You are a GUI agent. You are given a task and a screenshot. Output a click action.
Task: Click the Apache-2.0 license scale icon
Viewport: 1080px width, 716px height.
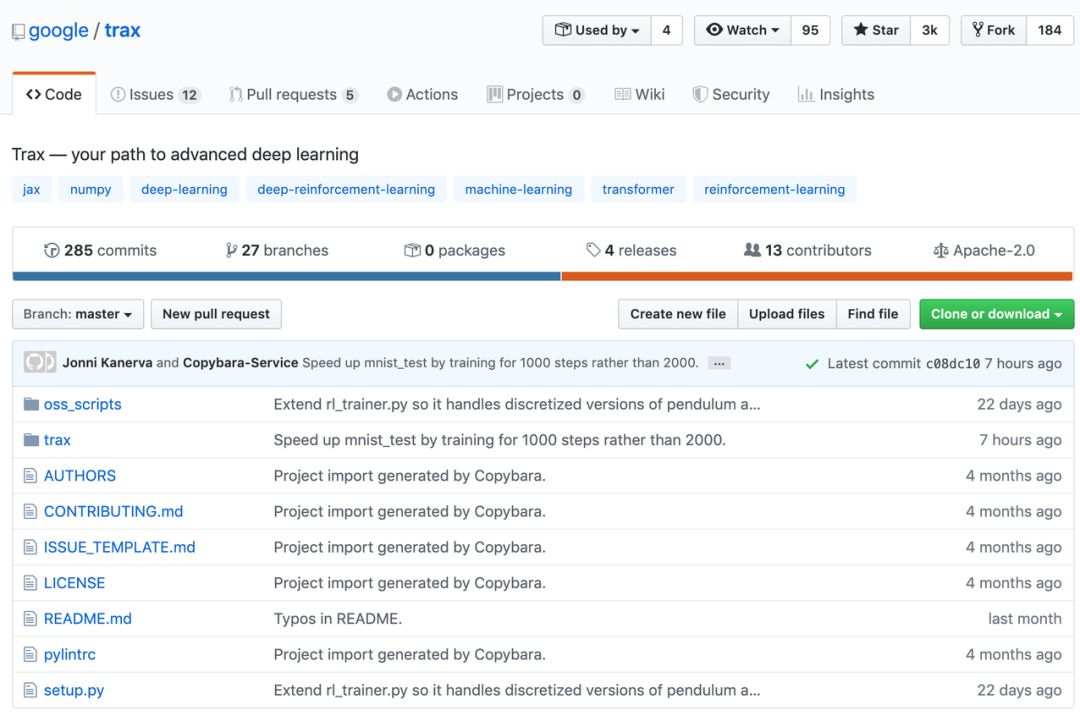tap(940, 251)
